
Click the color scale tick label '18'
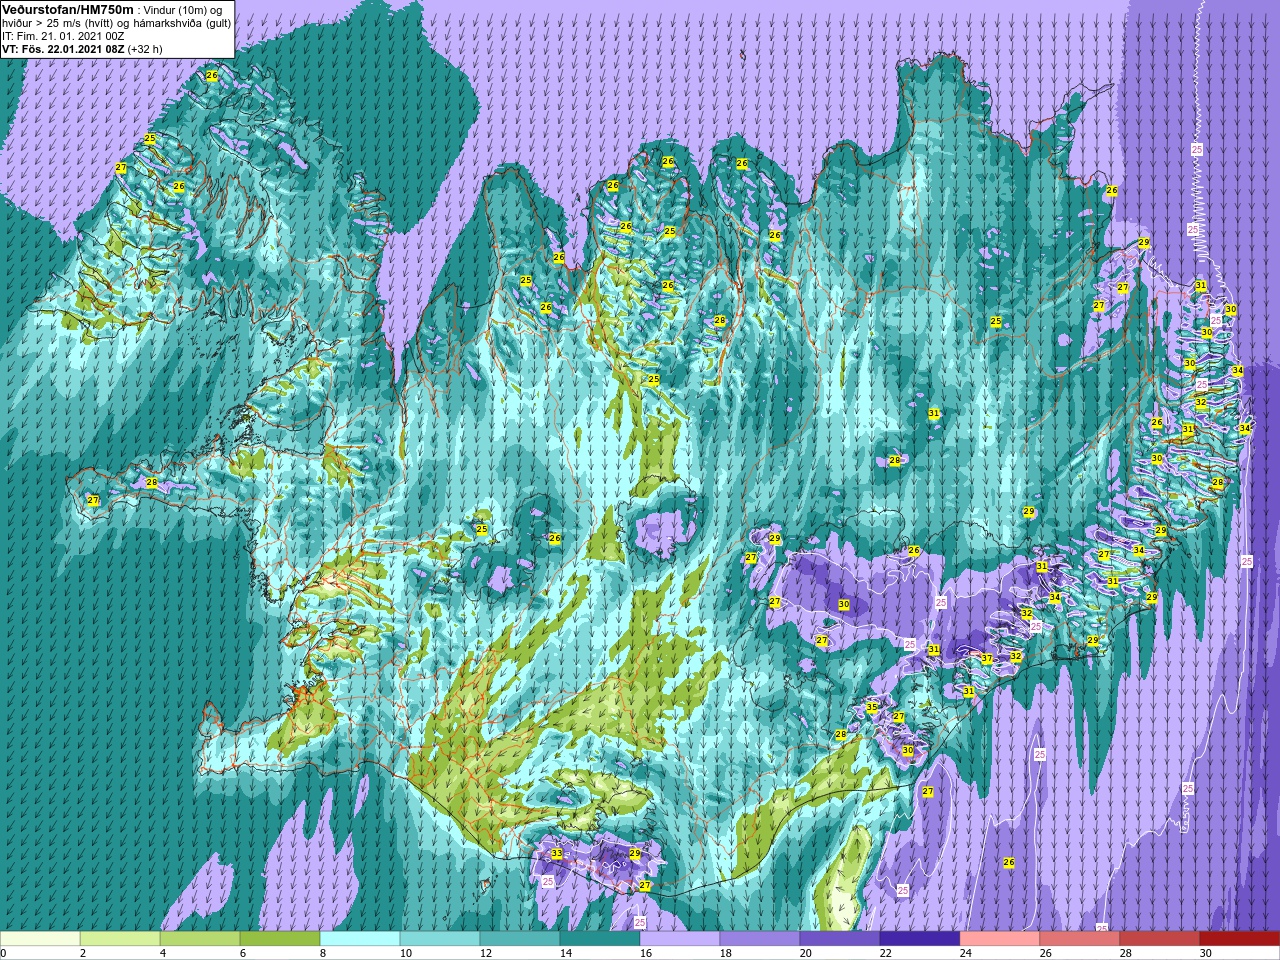(x=726, y=954)
